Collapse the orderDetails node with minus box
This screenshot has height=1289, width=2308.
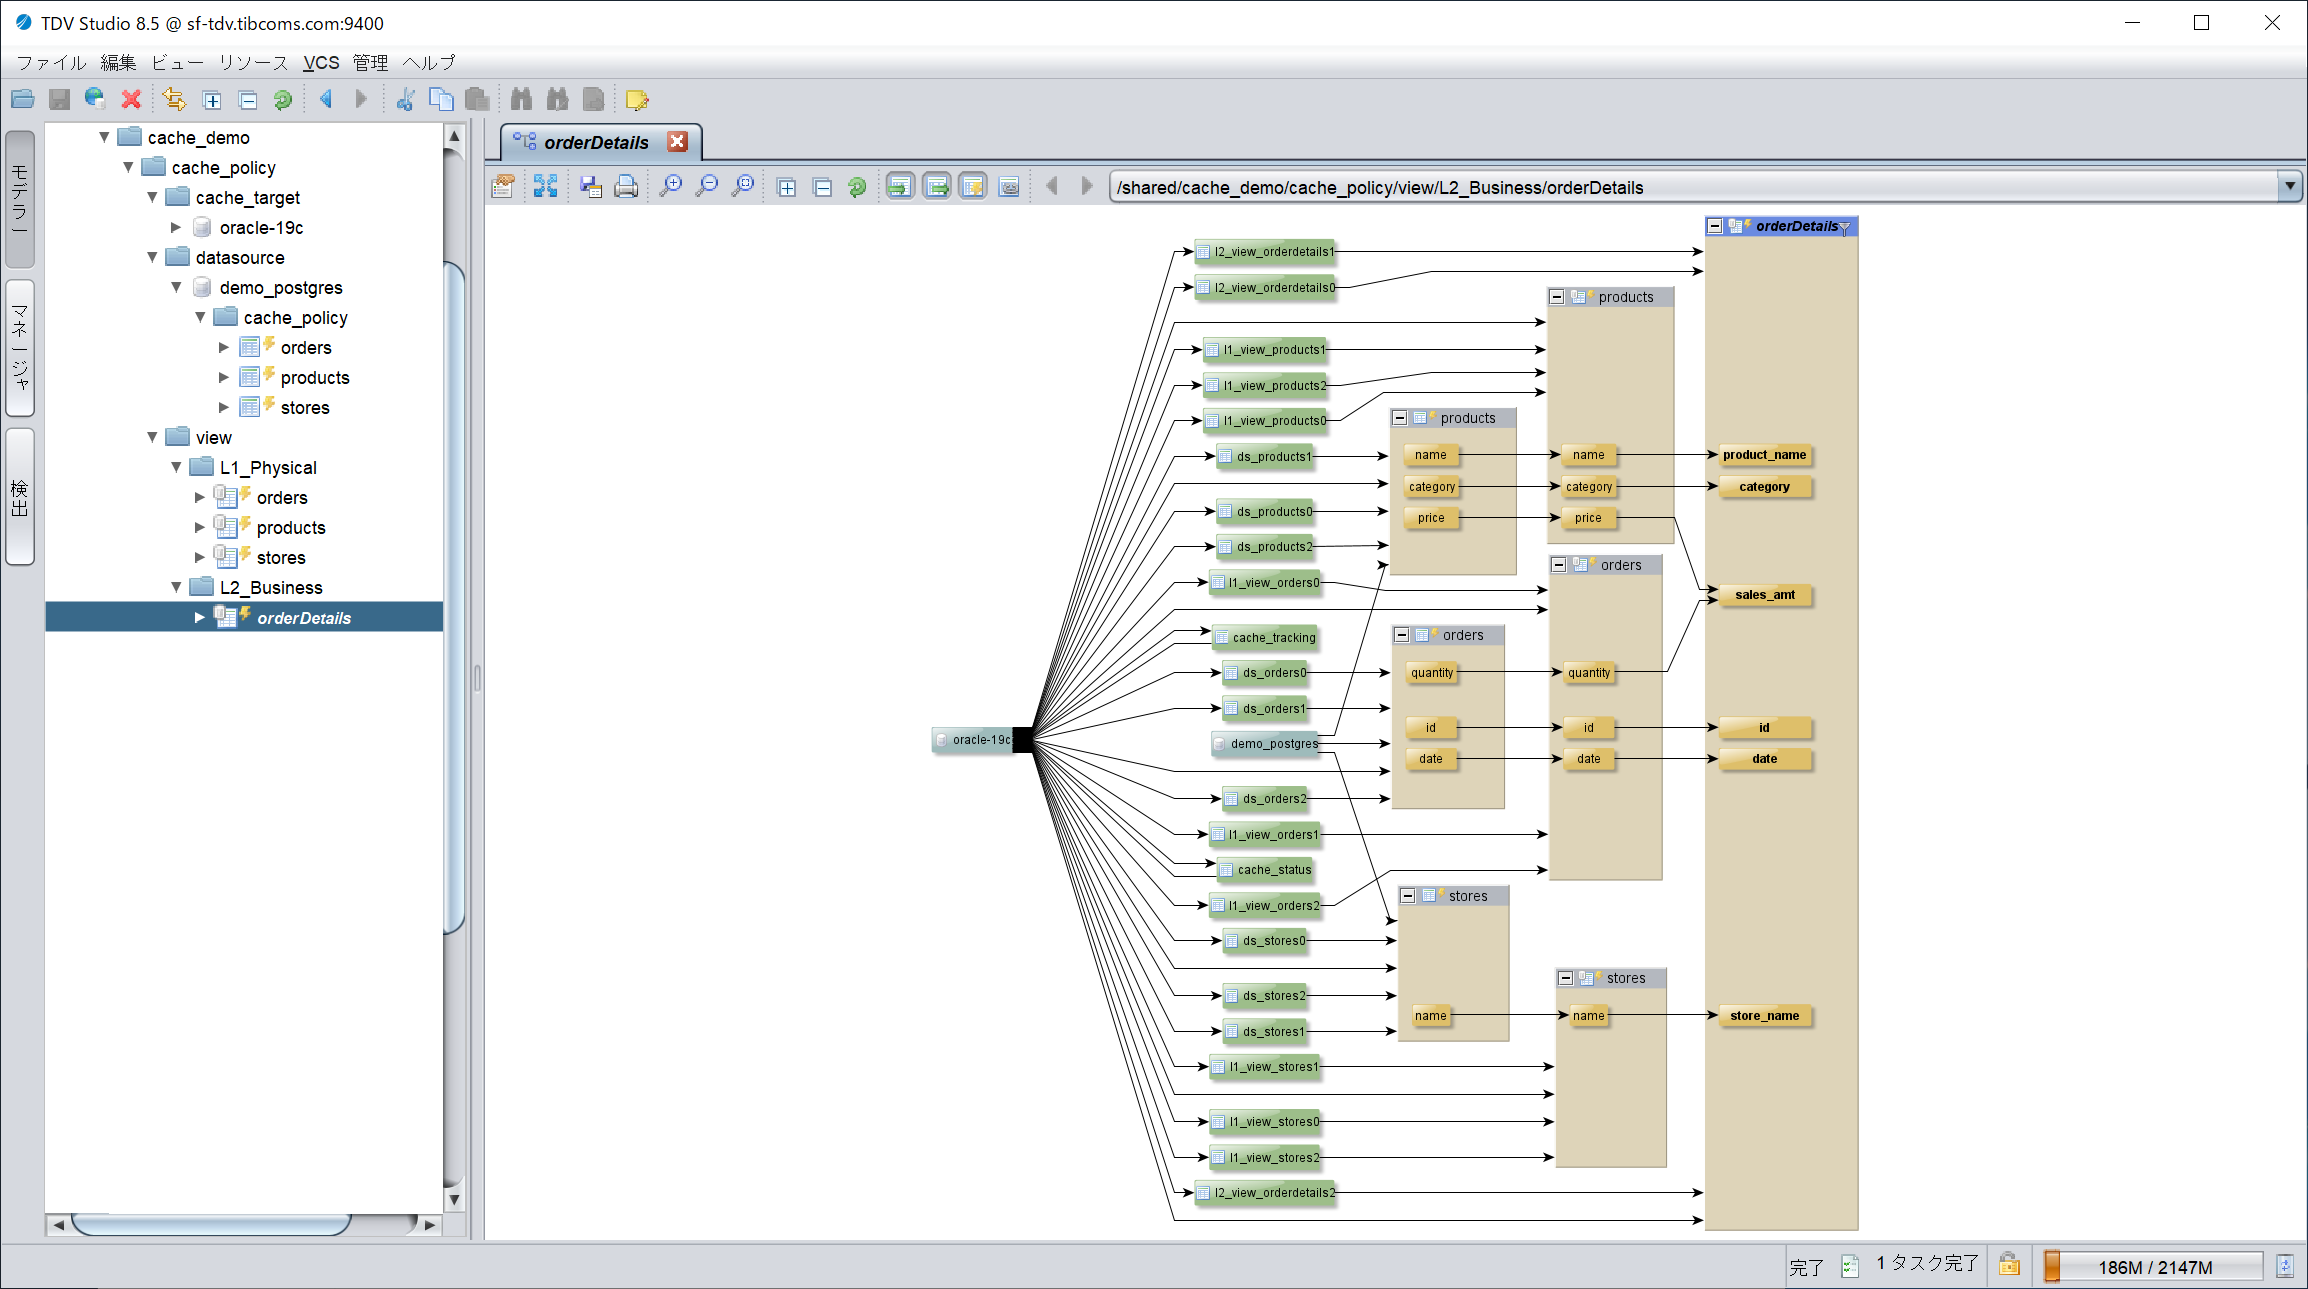[x=1715, y=226]
